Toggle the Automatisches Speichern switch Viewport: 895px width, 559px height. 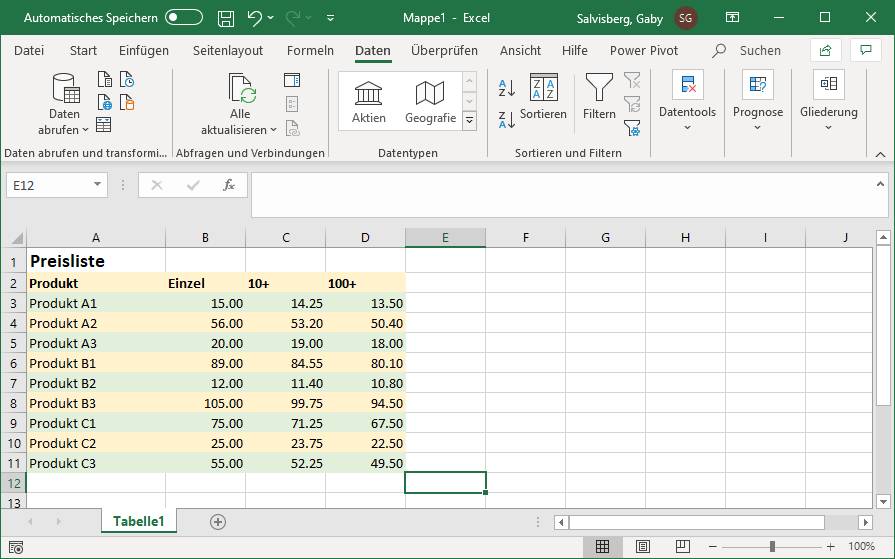click(x=184, y=18)
